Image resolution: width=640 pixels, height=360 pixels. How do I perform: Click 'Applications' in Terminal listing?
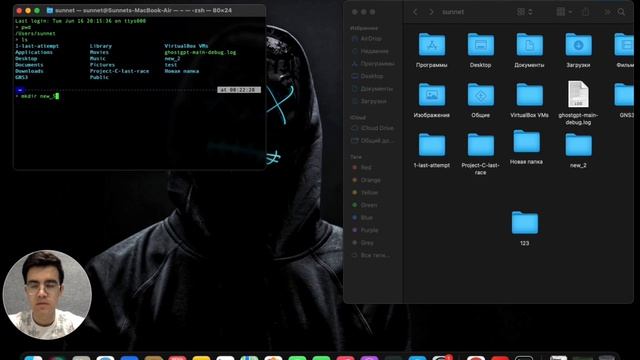34,52
